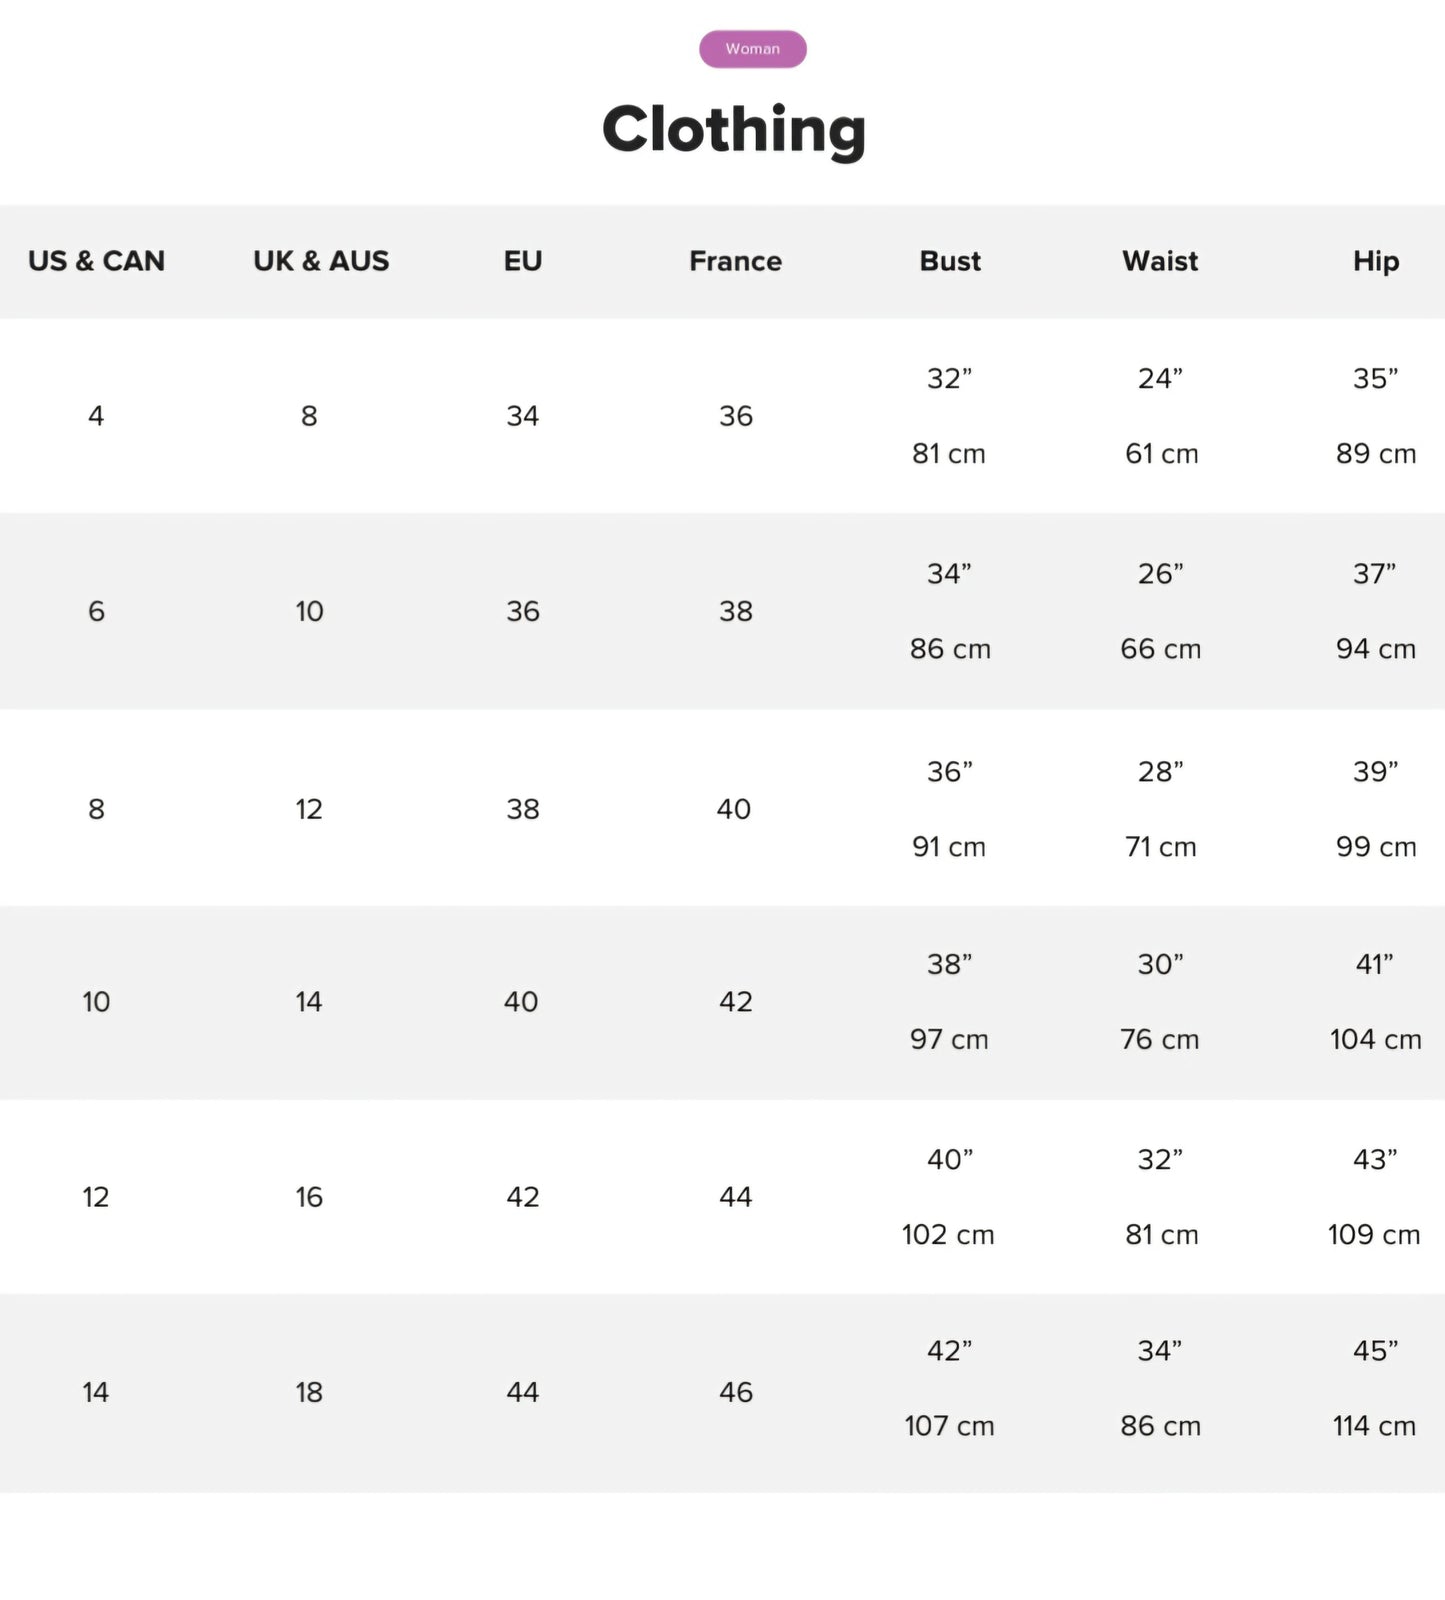Select the UK & AUS column header

[x=321, y=261]
